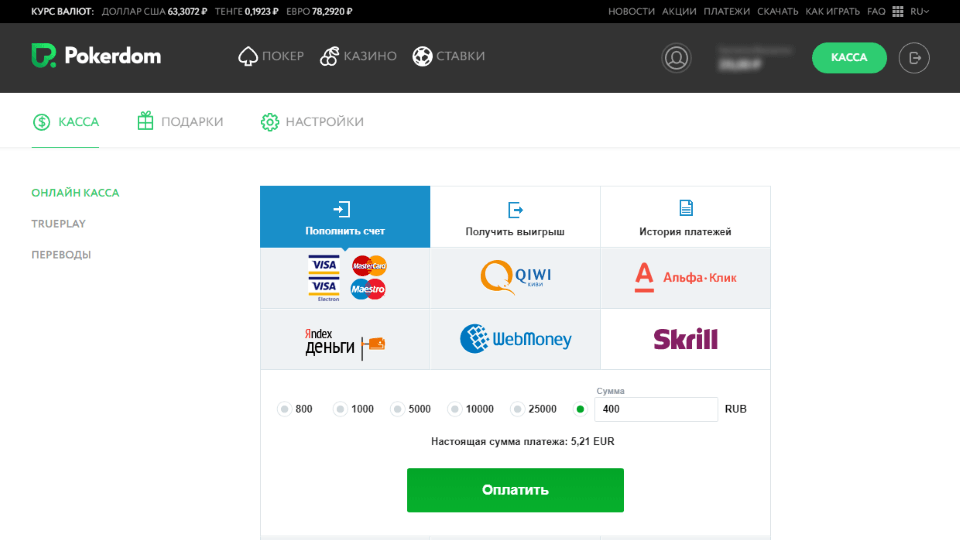Select the 800 amount radio button
960x540 pixels.
point(284,409)
